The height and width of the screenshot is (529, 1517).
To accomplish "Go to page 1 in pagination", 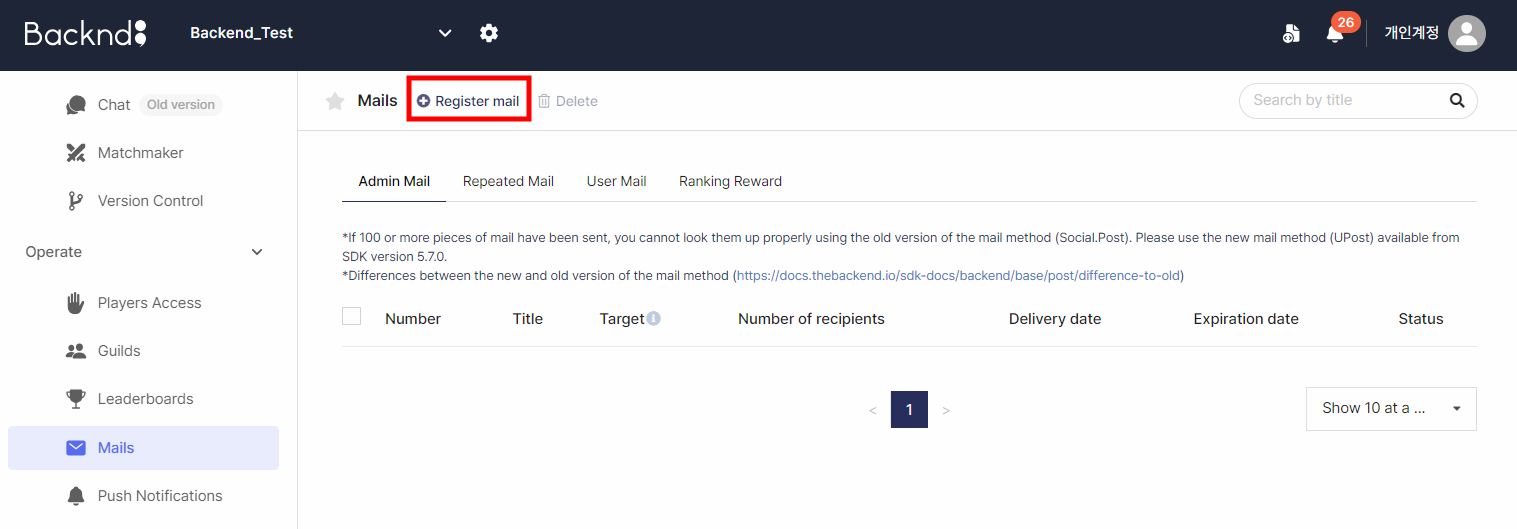I will click(909, 410).
